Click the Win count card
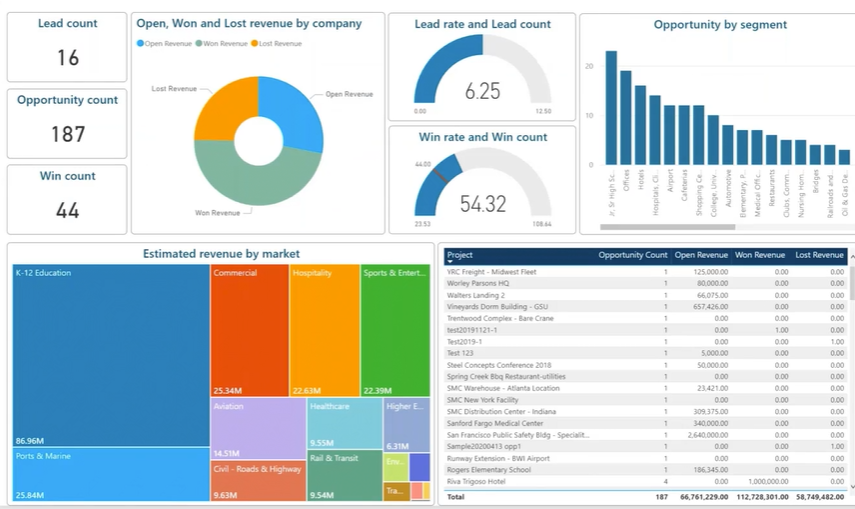 (67, 199)
